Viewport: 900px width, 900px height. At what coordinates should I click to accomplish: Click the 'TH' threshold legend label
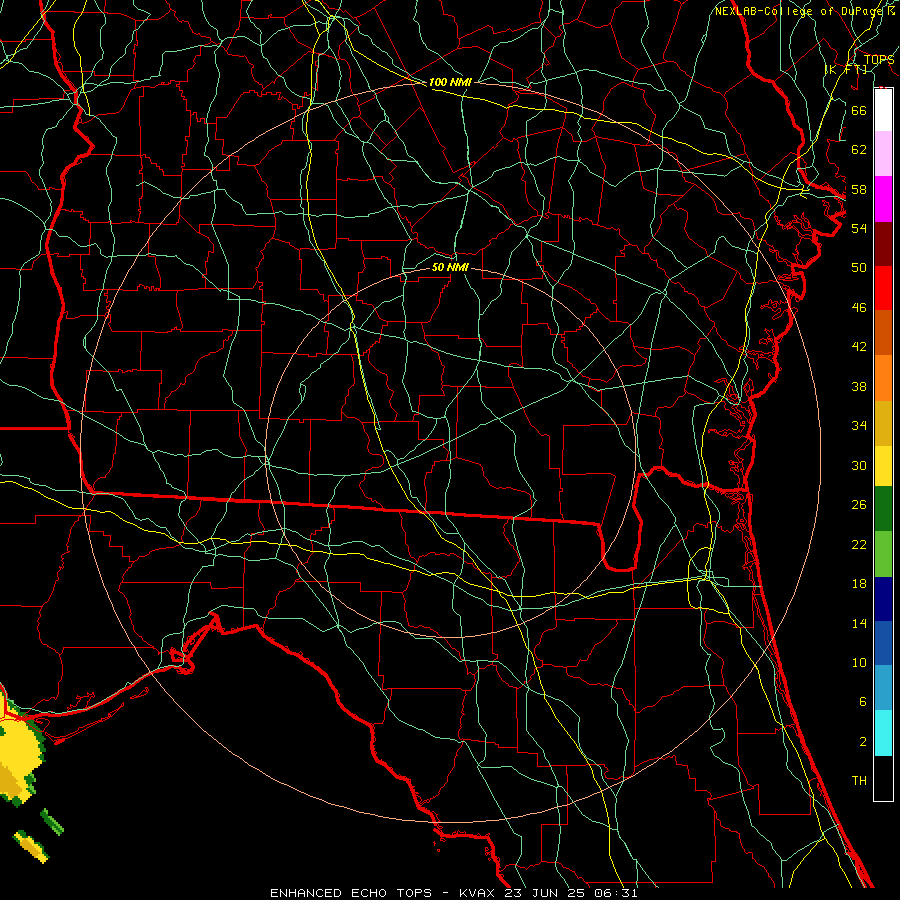pyautogui.click(x=859, y=781)
